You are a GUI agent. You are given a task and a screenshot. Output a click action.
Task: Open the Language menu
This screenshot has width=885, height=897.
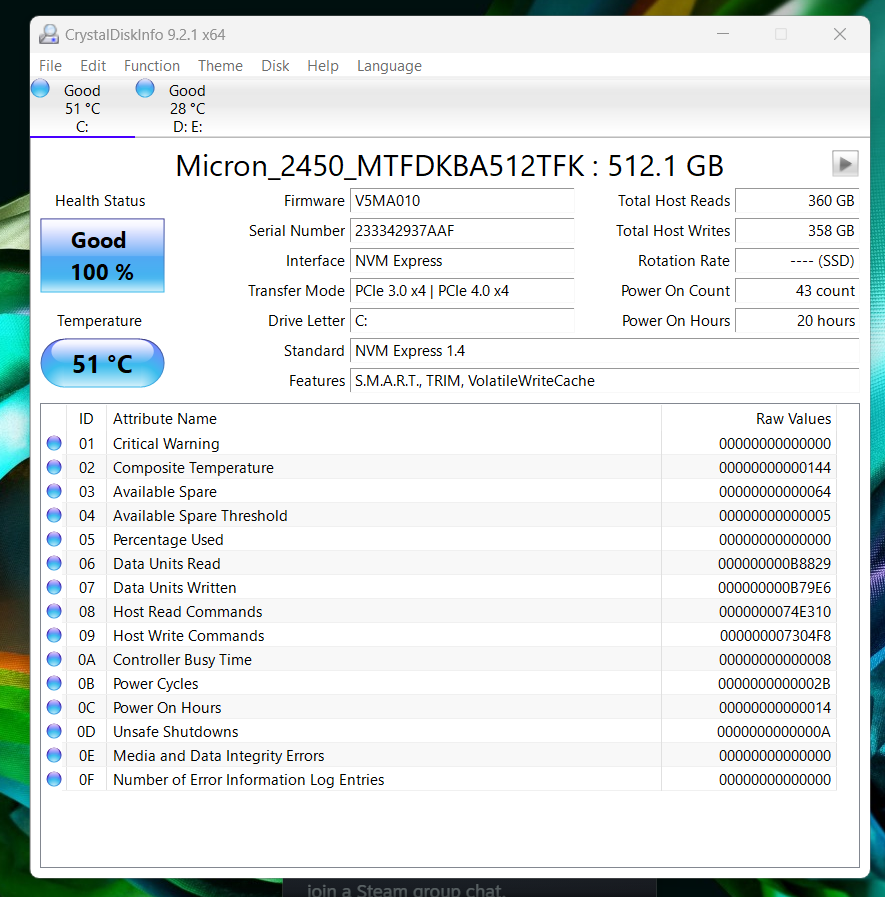(389, 66)
